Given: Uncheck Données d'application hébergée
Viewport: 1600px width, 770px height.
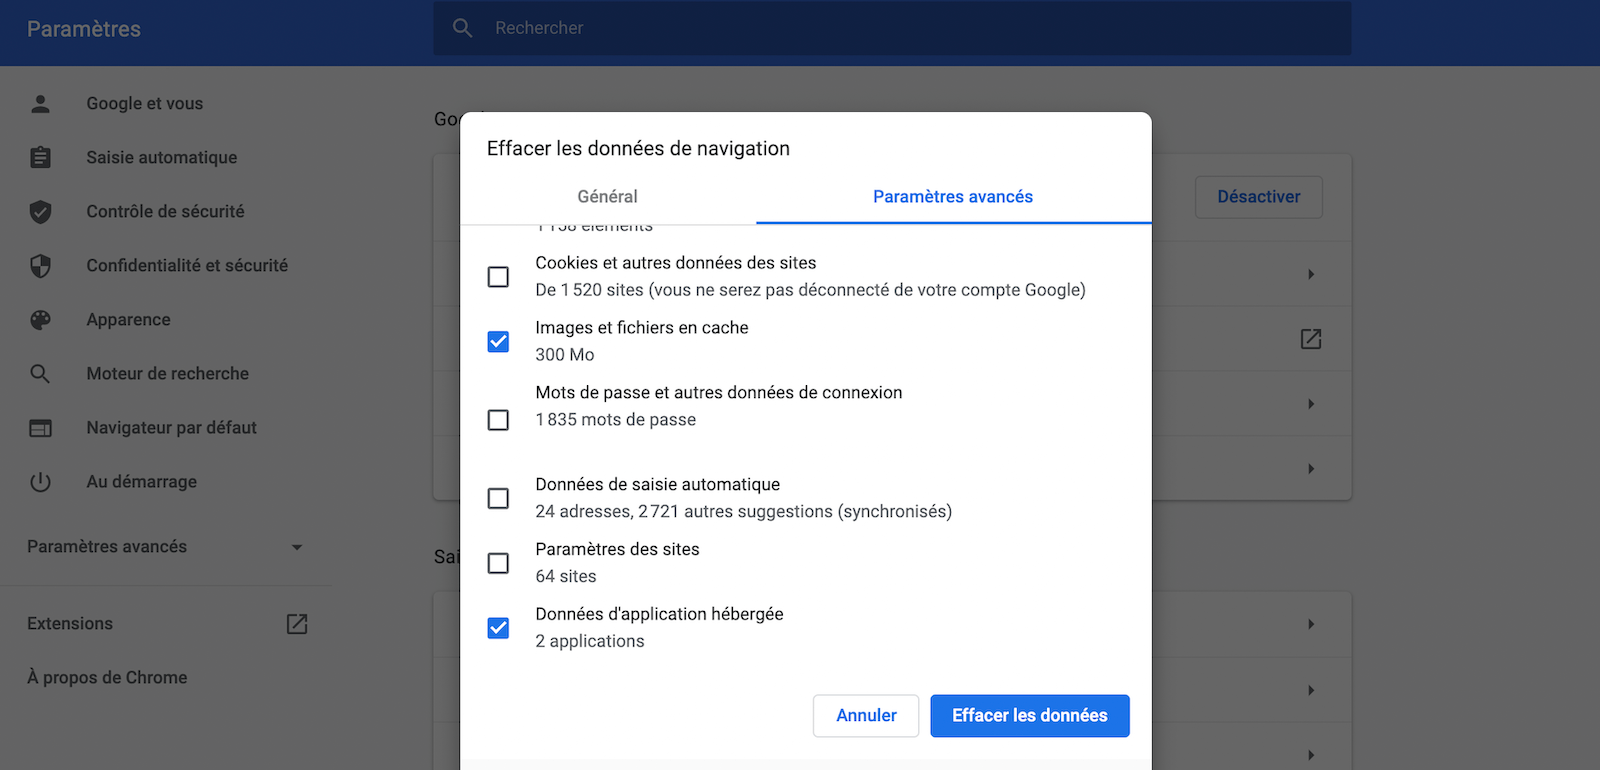Looking at the screenshot, I should (x=498, y=628).
